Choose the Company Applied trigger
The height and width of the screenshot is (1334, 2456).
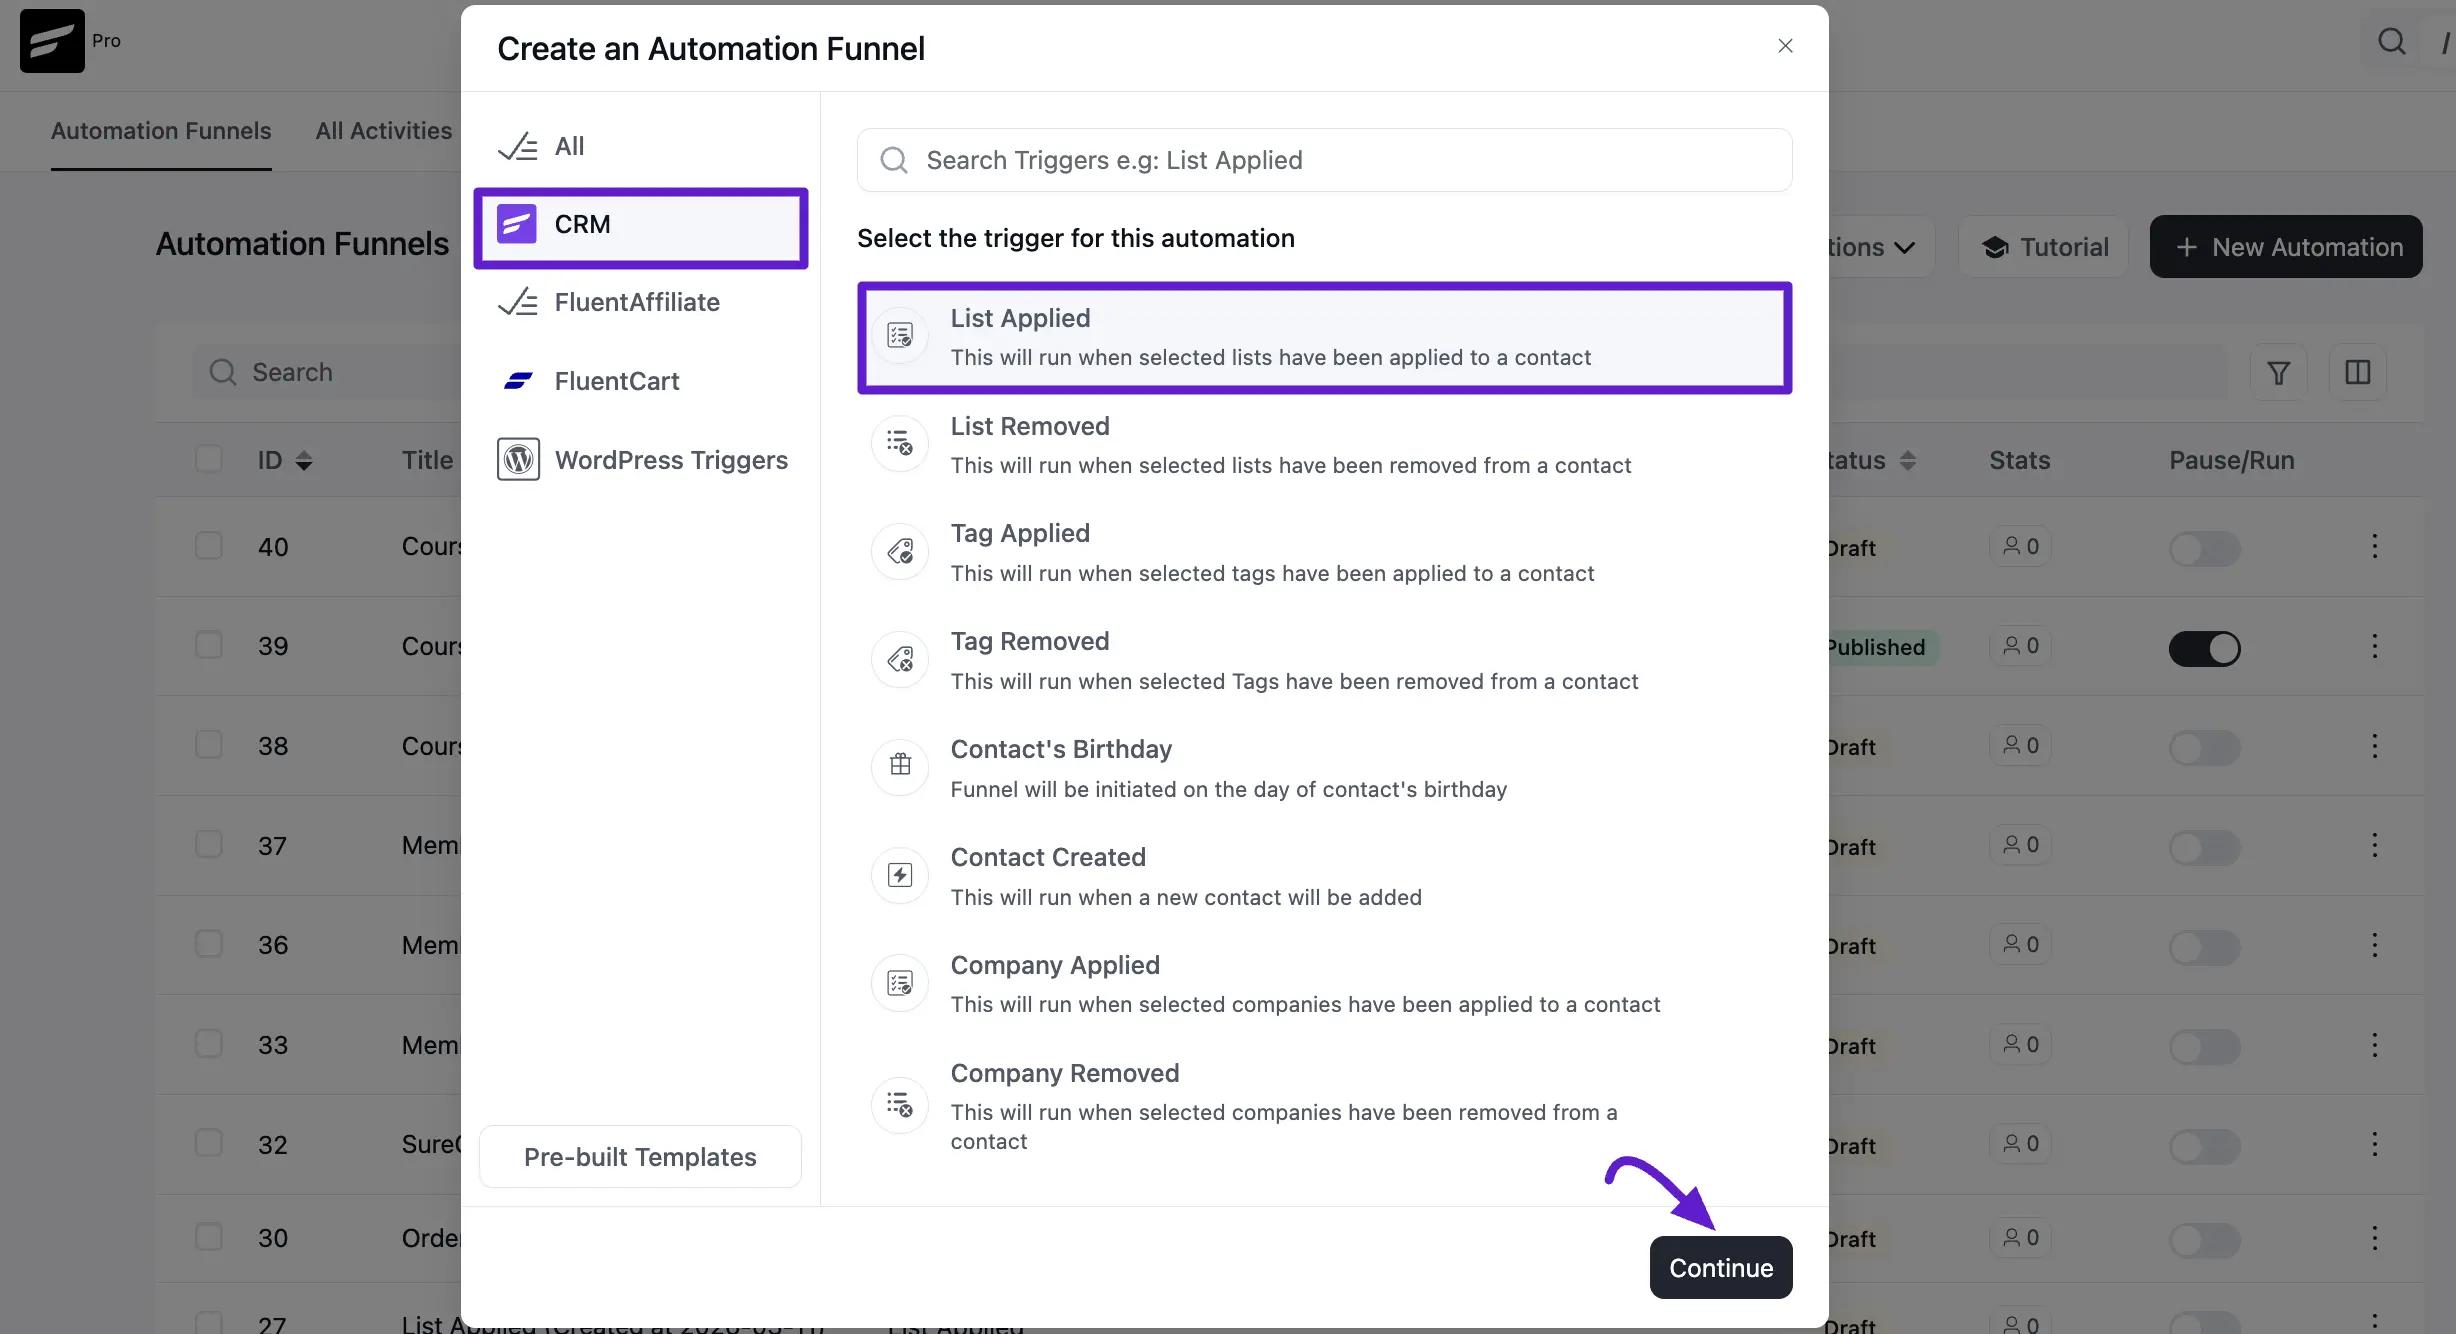[x=1324, y=985]
